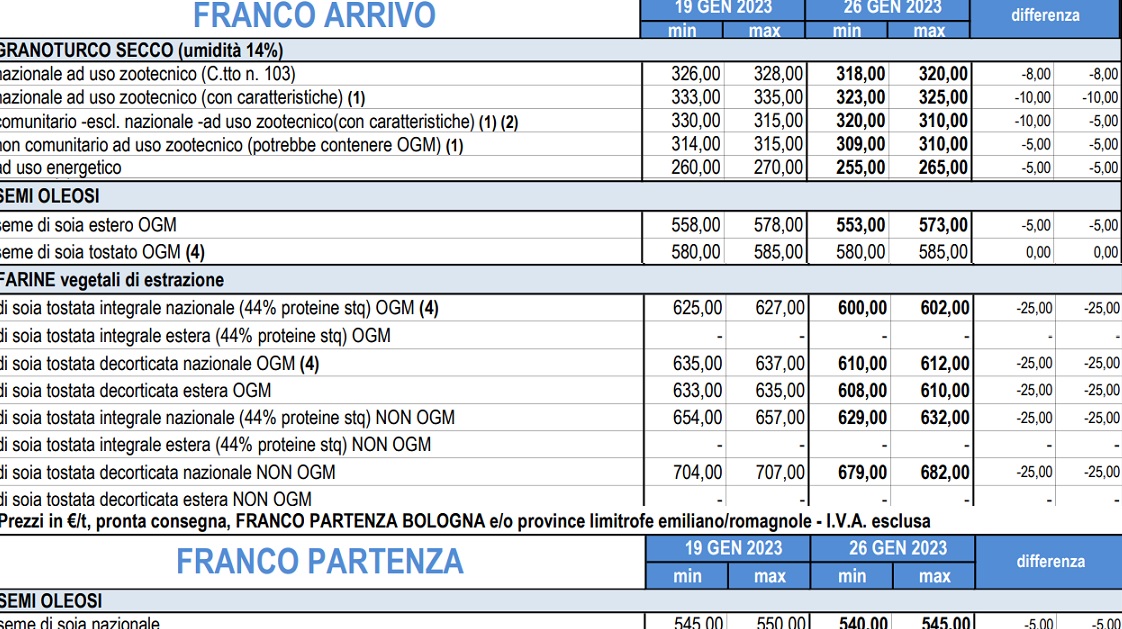Select the "FARINE vegetali di estrazione" section header
1122x629 pixels.
[112, 280]
